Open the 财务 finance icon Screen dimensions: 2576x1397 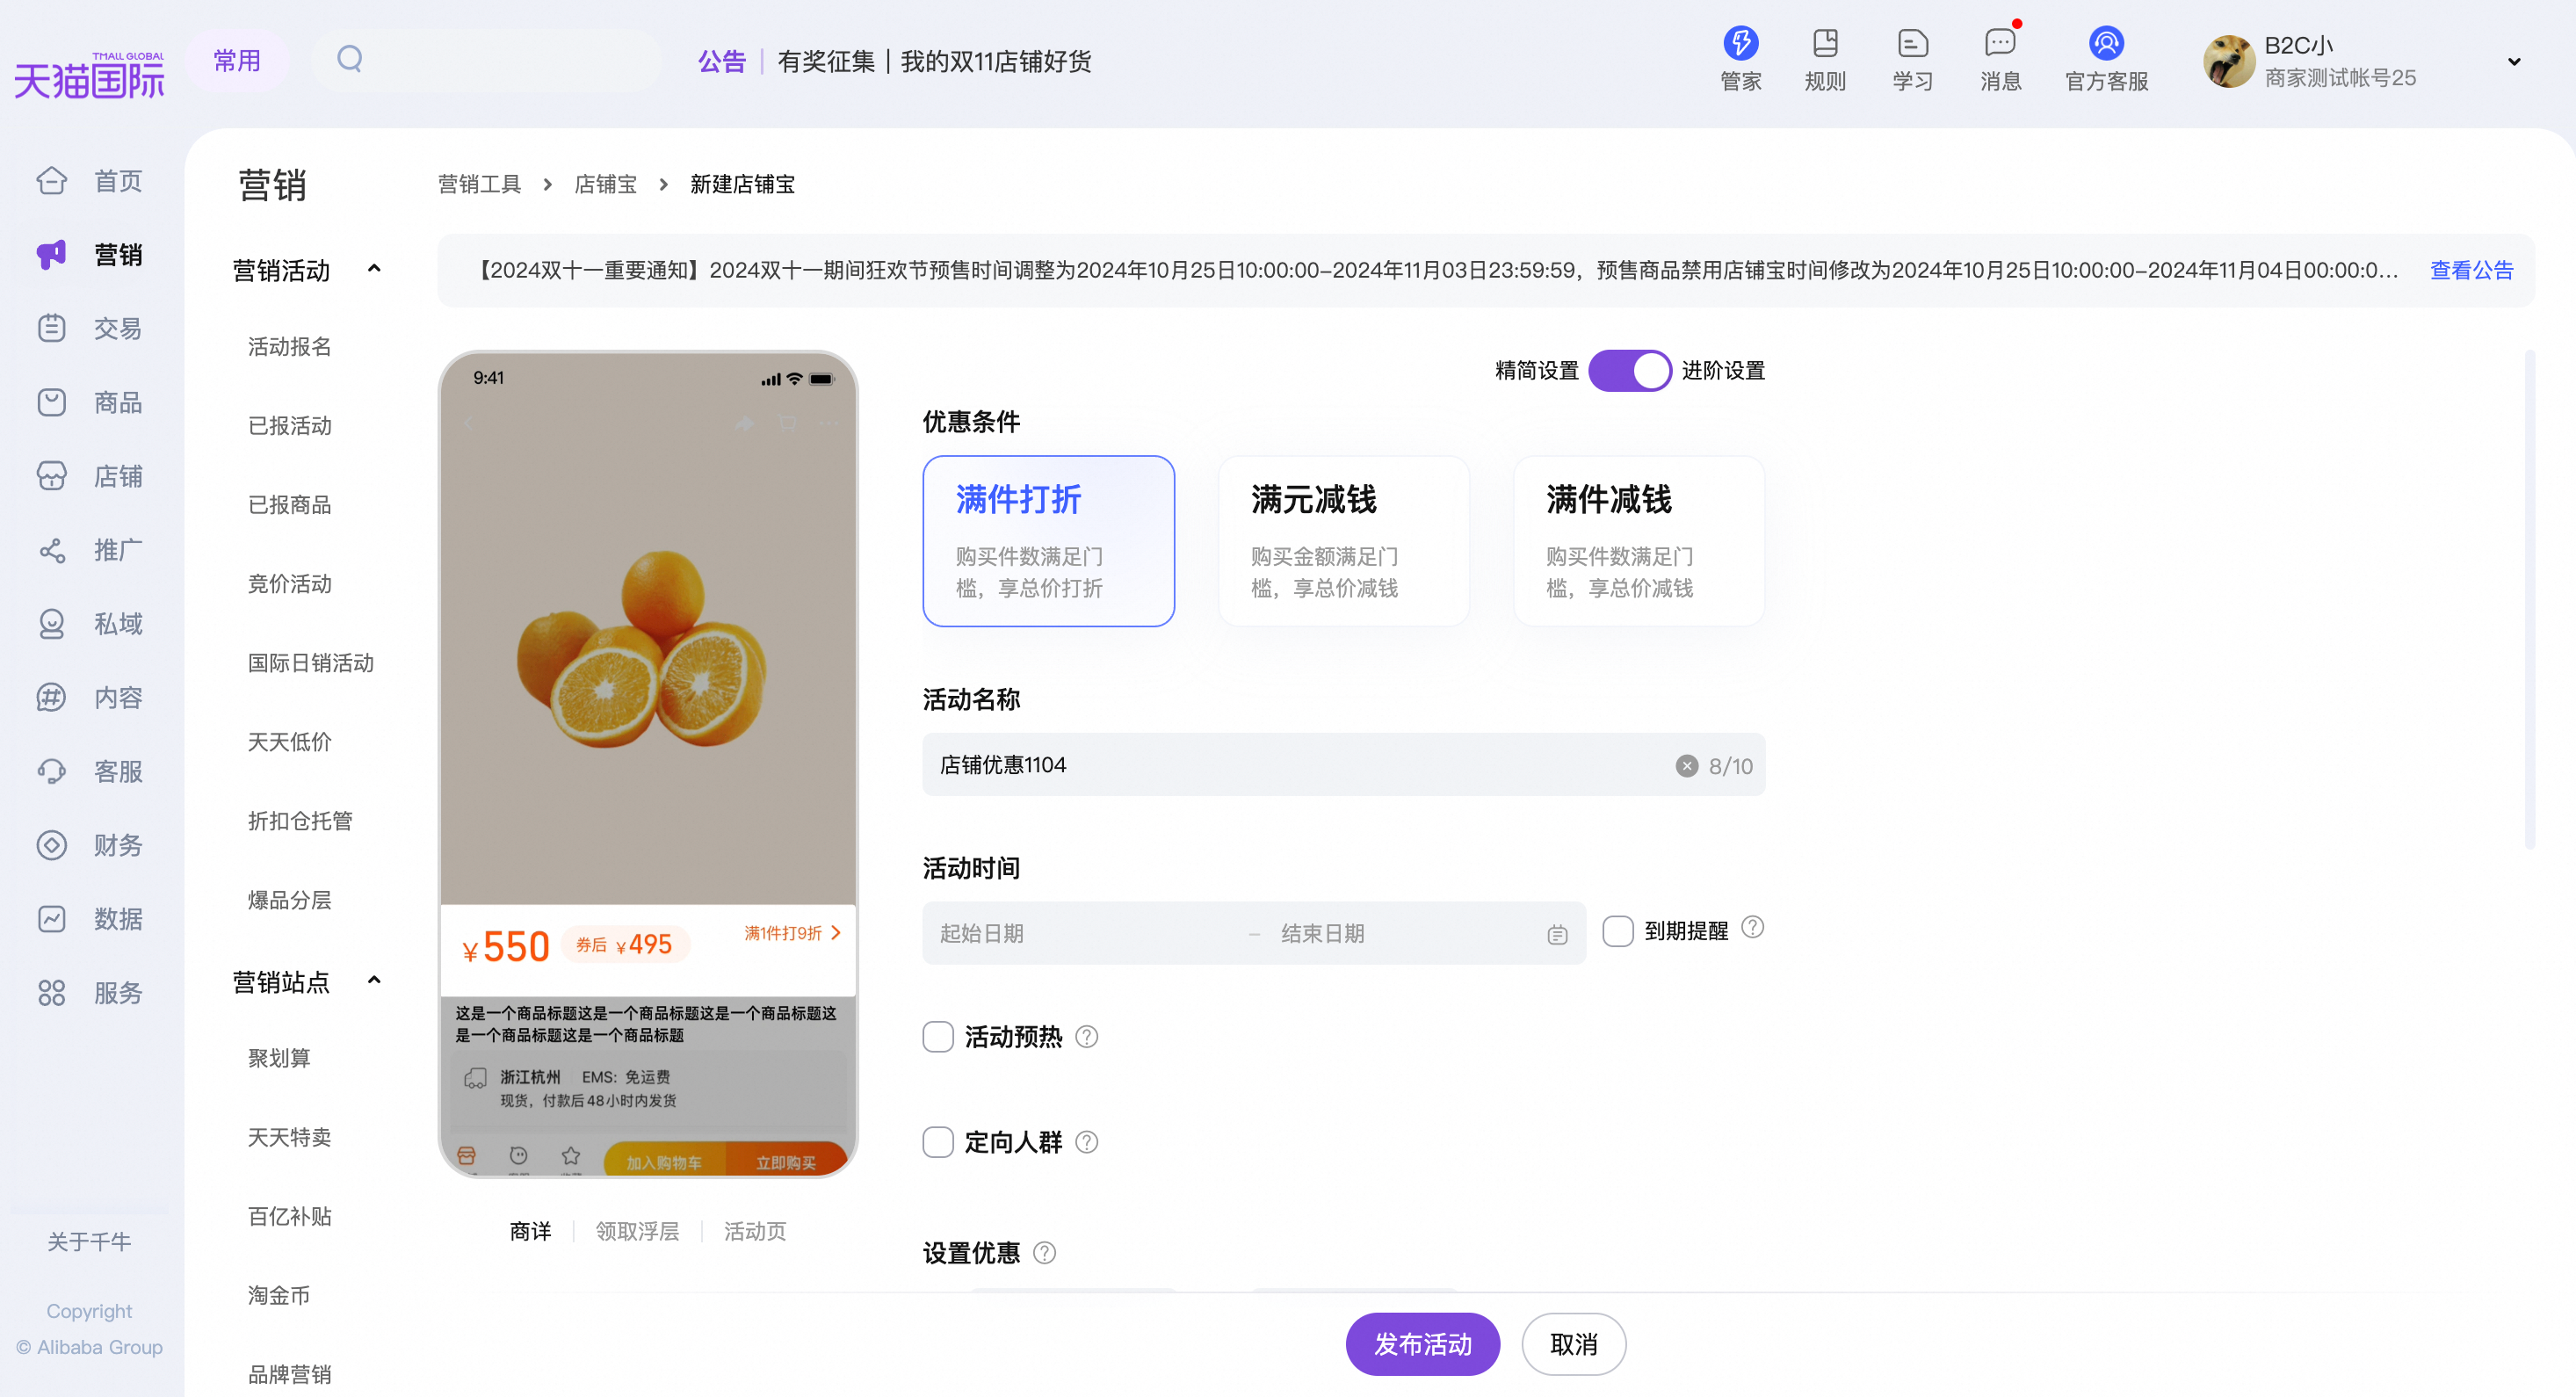point(51,845)
